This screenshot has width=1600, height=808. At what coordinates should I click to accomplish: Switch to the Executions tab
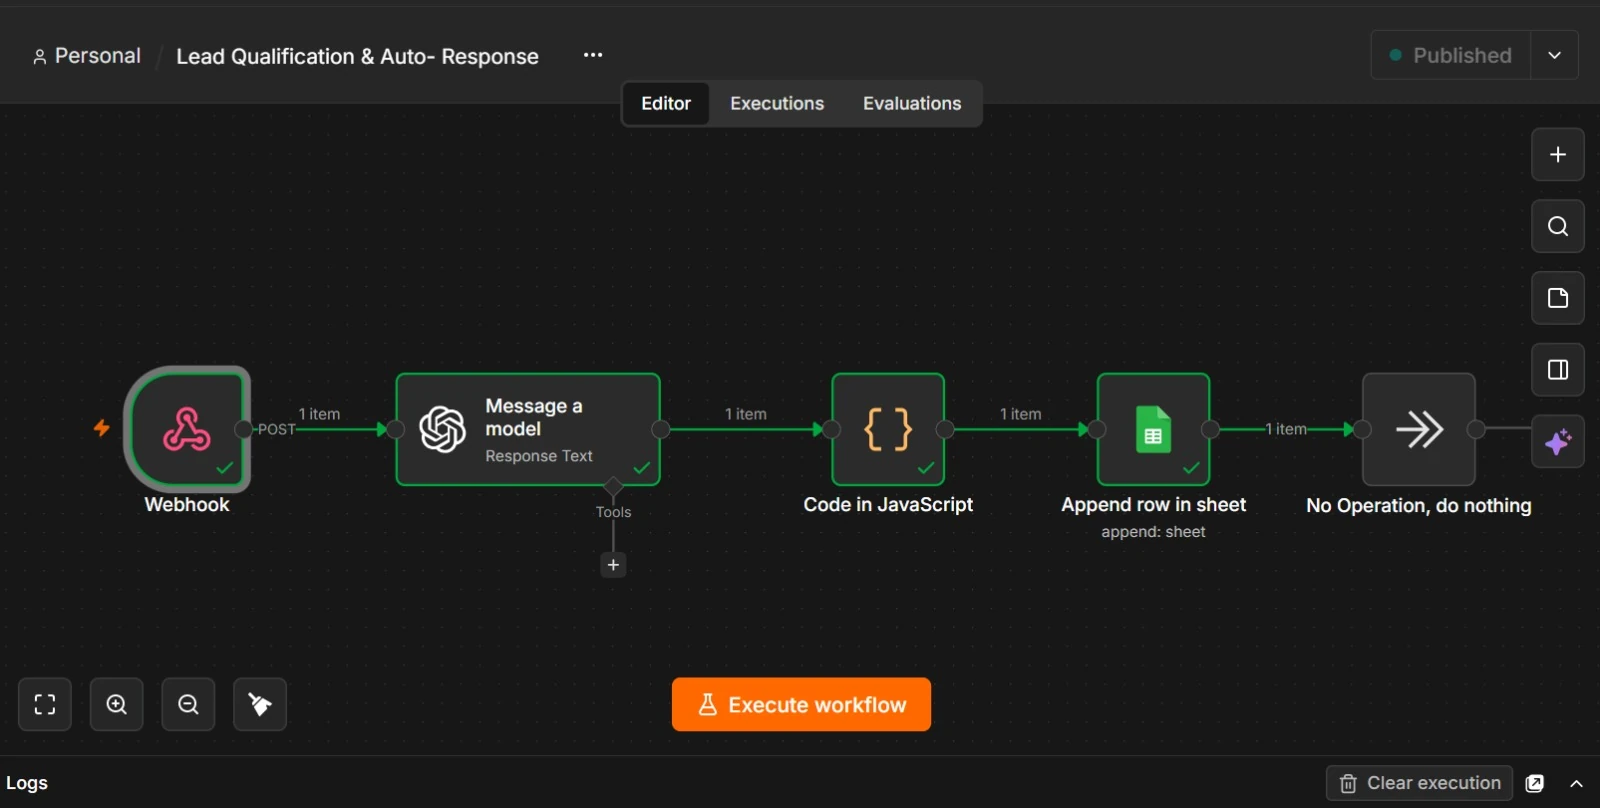click(777, 103)
